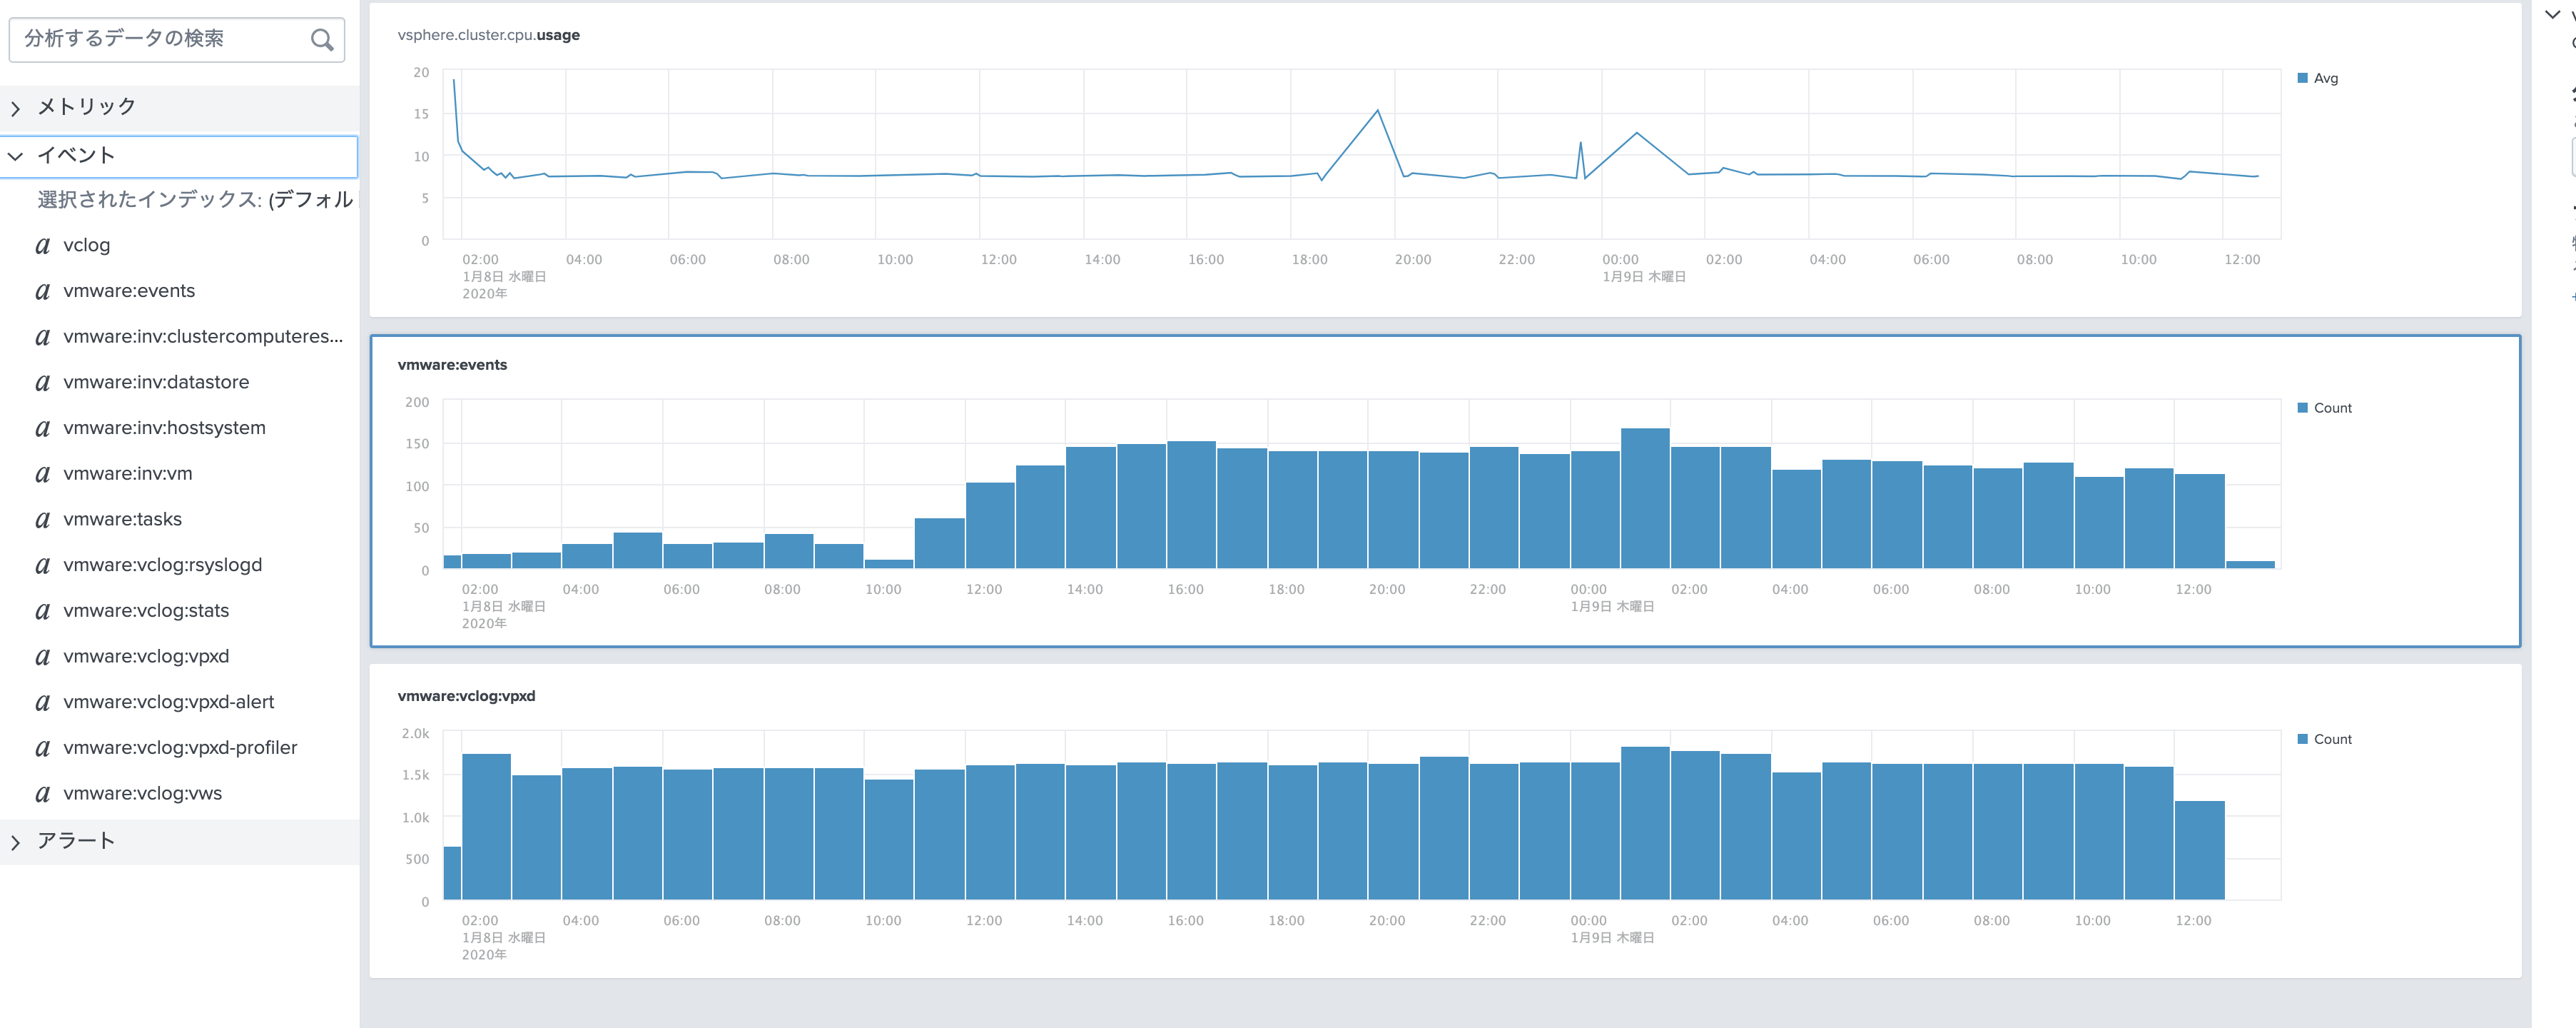Select vmware:vclog:rsyslogd in the list
Viewport: 2576px width, 1028px height.
(162, 565)
